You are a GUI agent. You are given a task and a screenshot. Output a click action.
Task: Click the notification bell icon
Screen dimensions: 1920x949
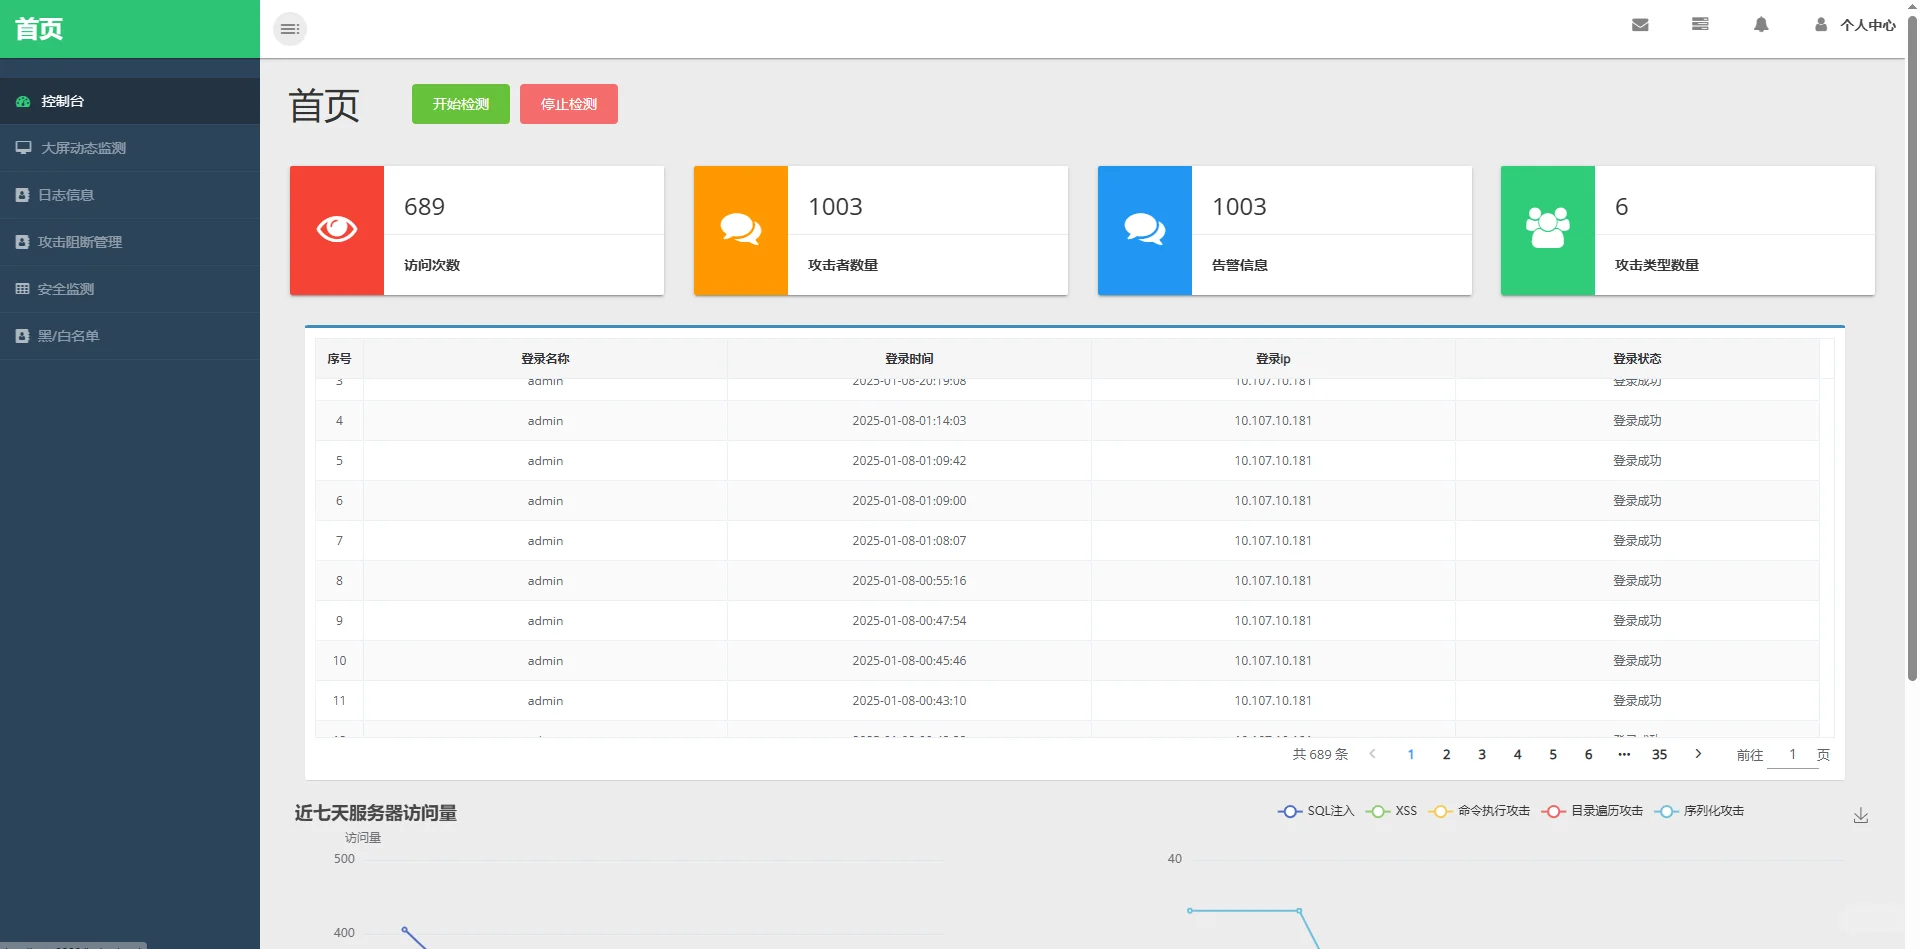(1761, 24)
